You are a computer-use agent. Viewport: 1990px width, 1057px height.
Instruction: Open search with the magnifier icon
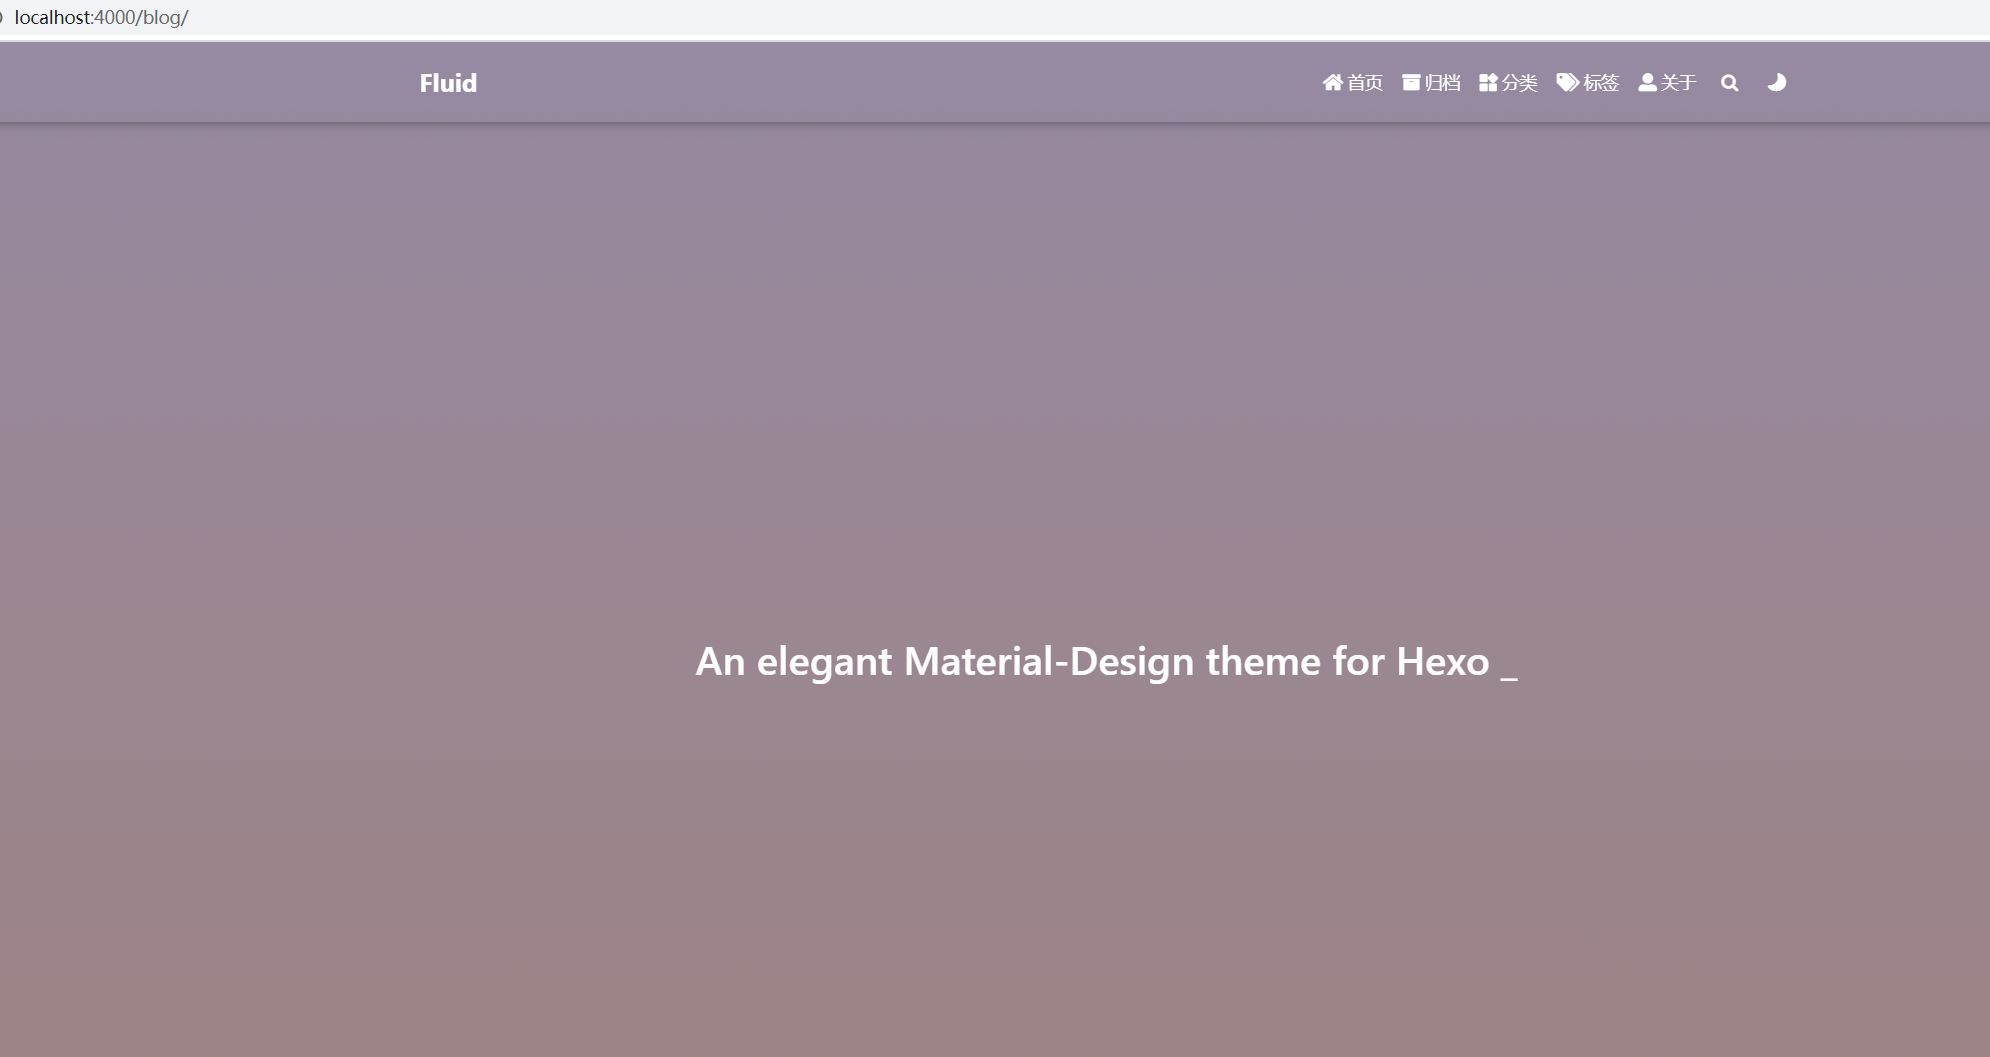(1729, 83)
